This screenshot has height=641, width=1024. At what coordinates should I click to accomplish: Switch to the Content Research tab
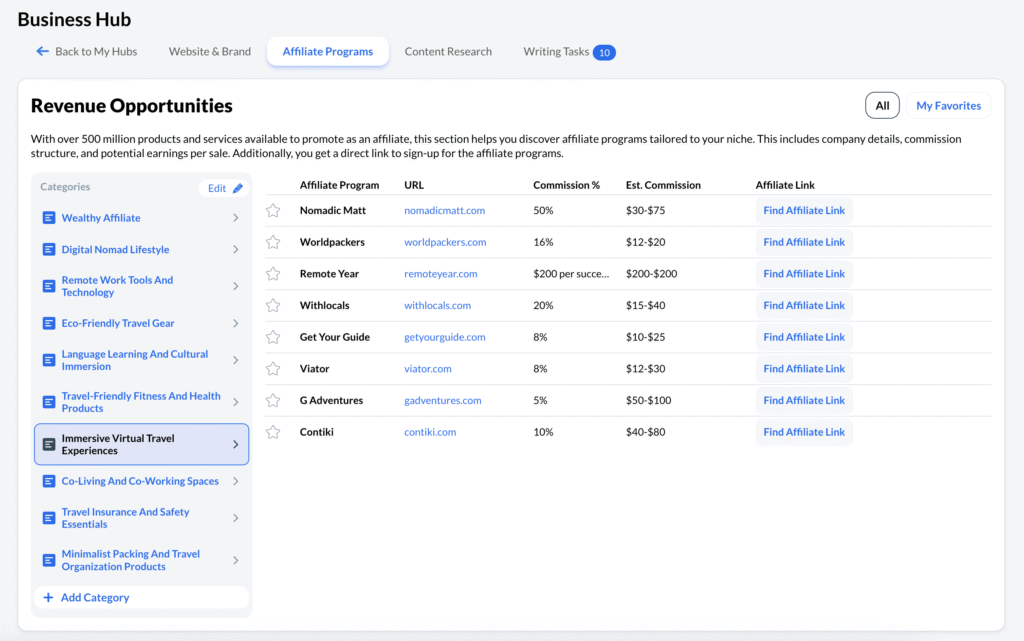coord(448,51)
